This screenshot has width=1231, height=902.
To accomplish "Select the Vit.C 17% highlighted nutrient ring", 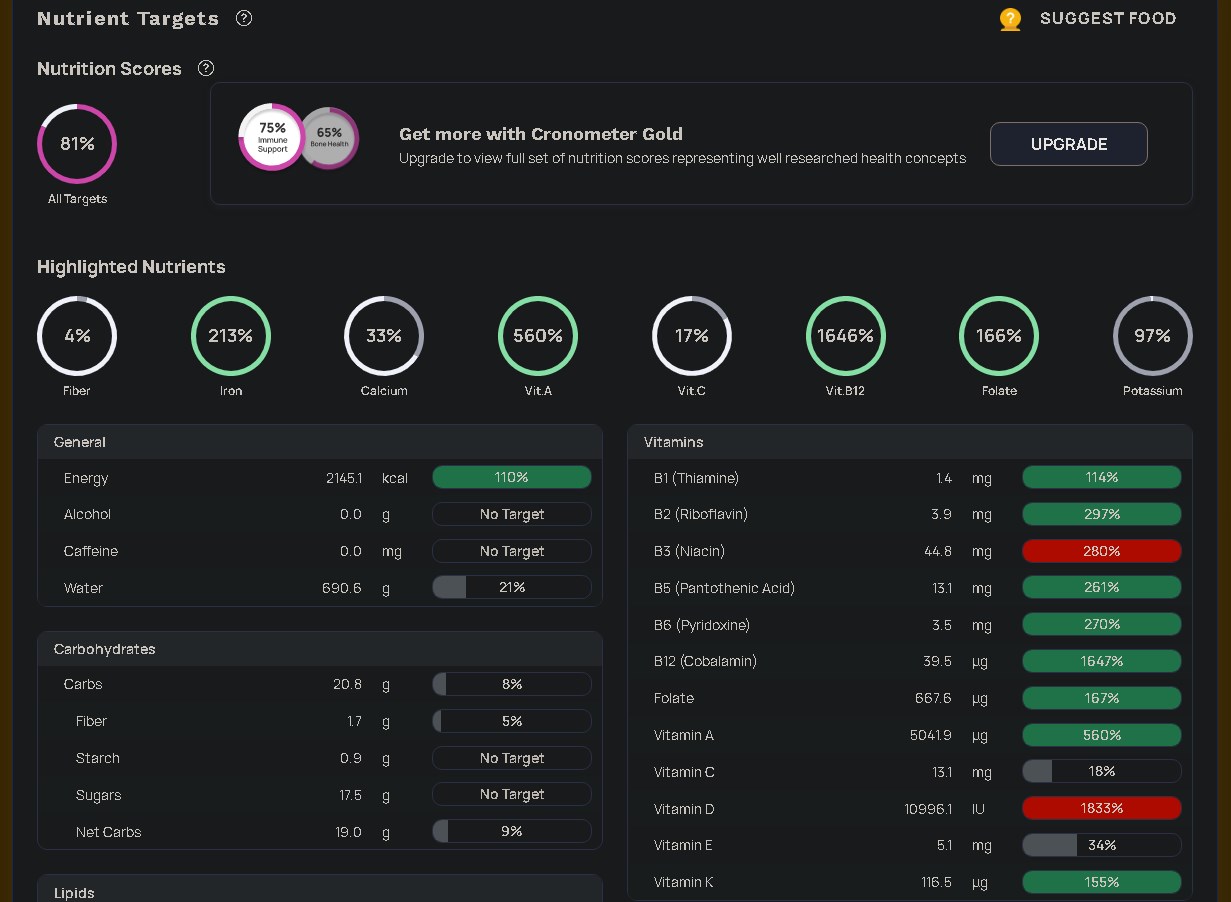I will point(692,336).
